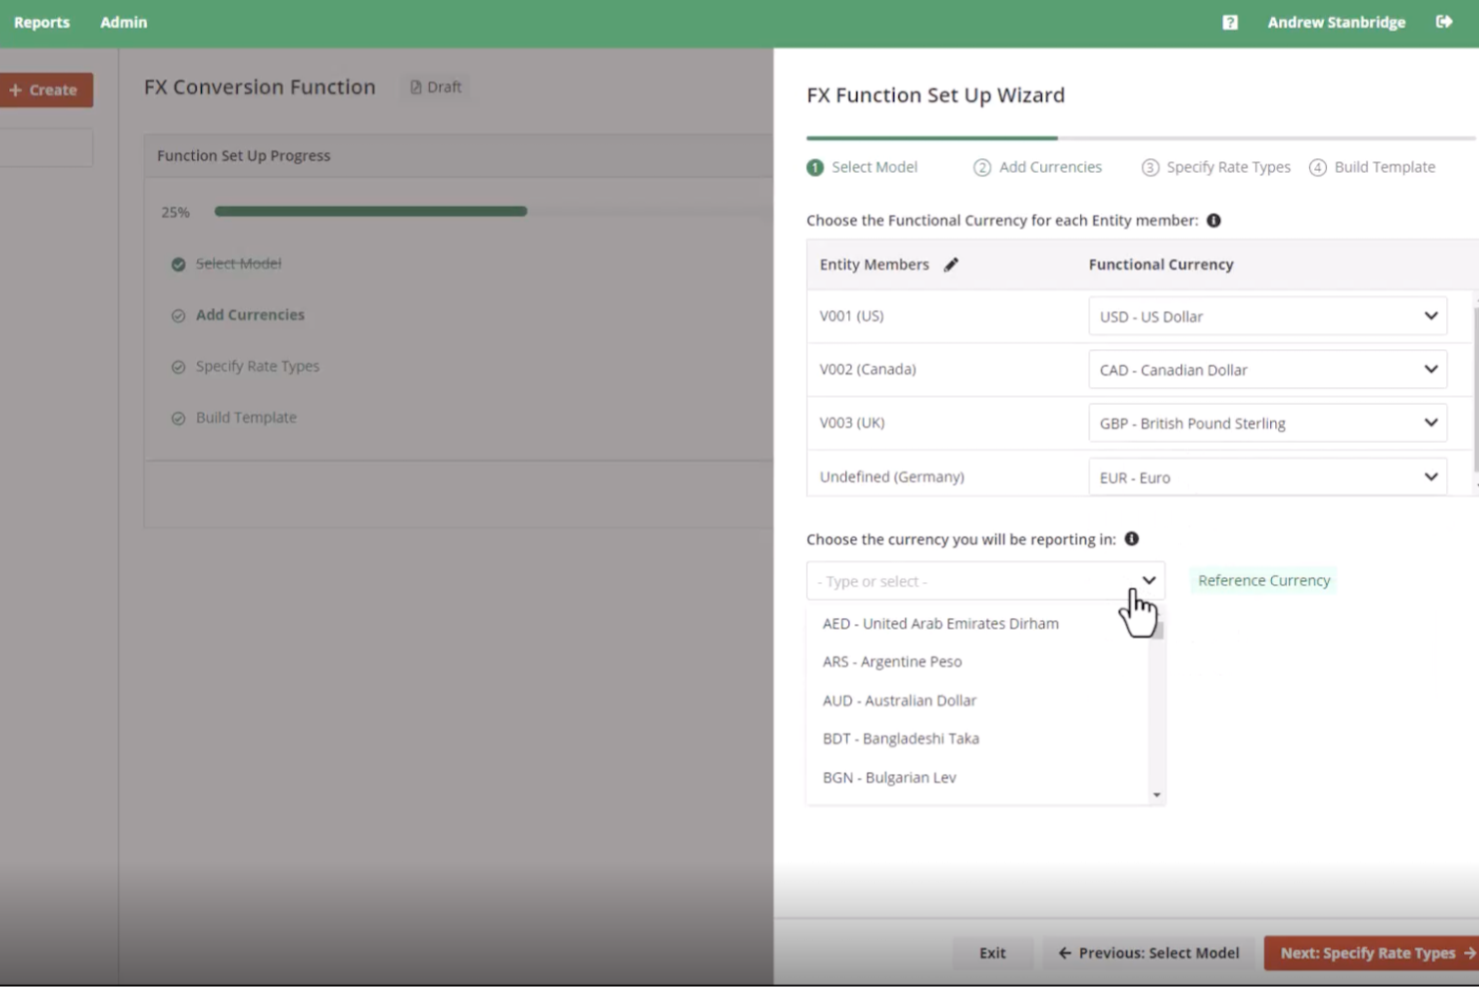Click the Add Currencies progress check circle
The width and height of the screenshot is (1480, 987).
tap(178, 316)
